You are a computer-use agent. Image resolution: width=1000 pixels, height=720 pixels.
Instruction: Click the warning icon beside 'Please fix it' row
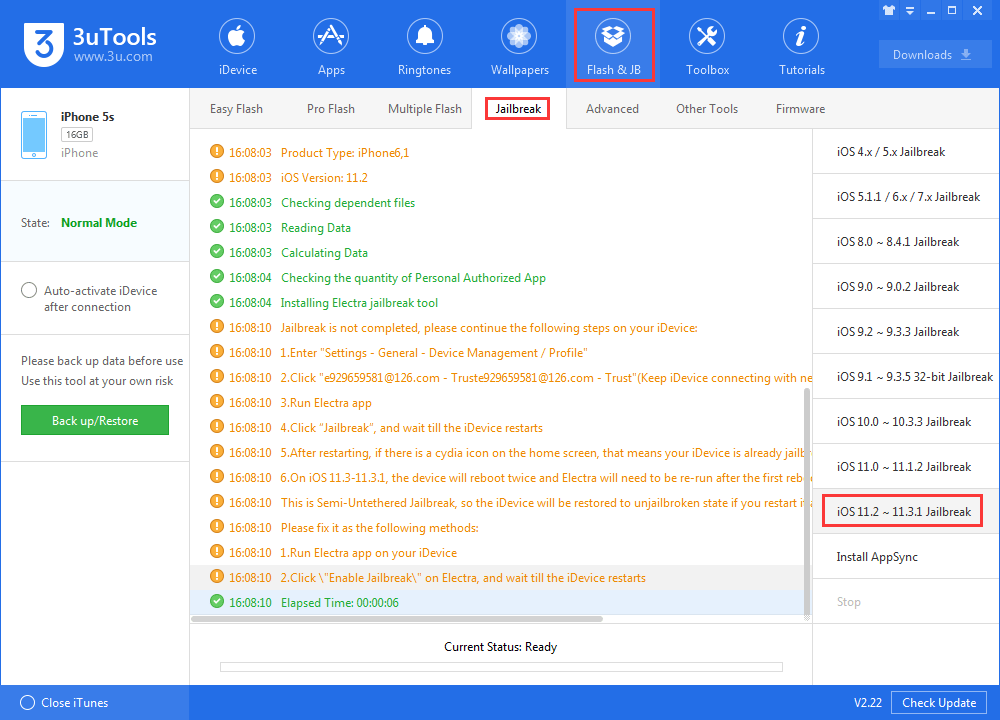[217, 527]
